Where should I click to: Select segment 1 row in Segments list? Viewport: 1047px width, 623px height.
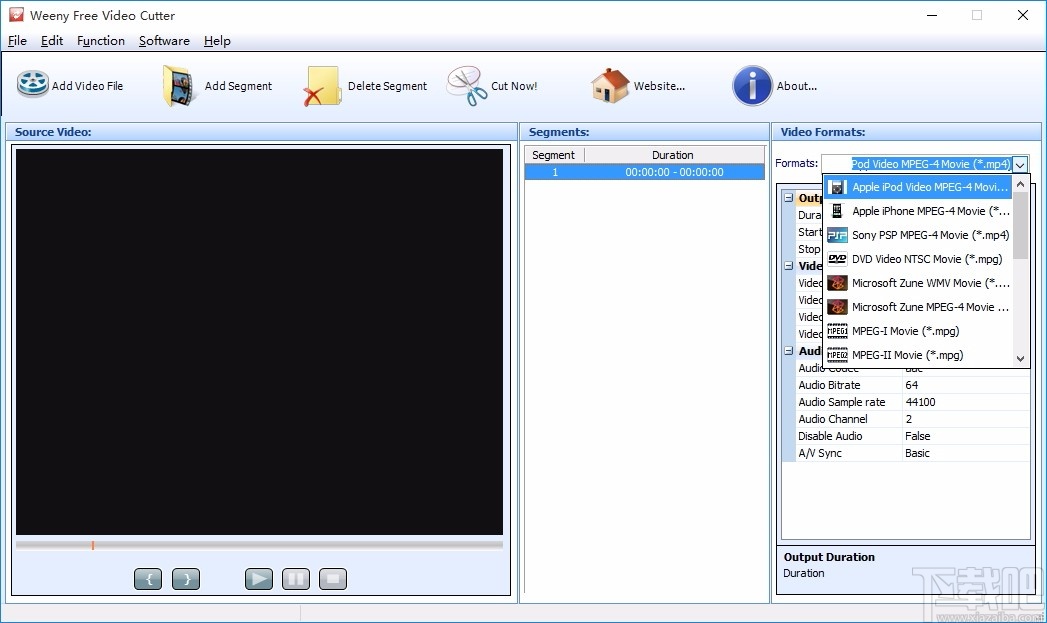pos(644,172)
